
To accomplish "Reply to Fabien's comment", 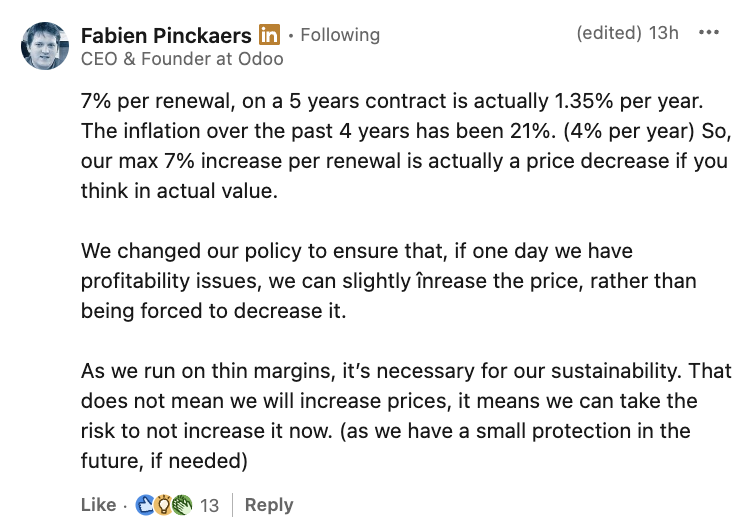I will pos(269,505).
